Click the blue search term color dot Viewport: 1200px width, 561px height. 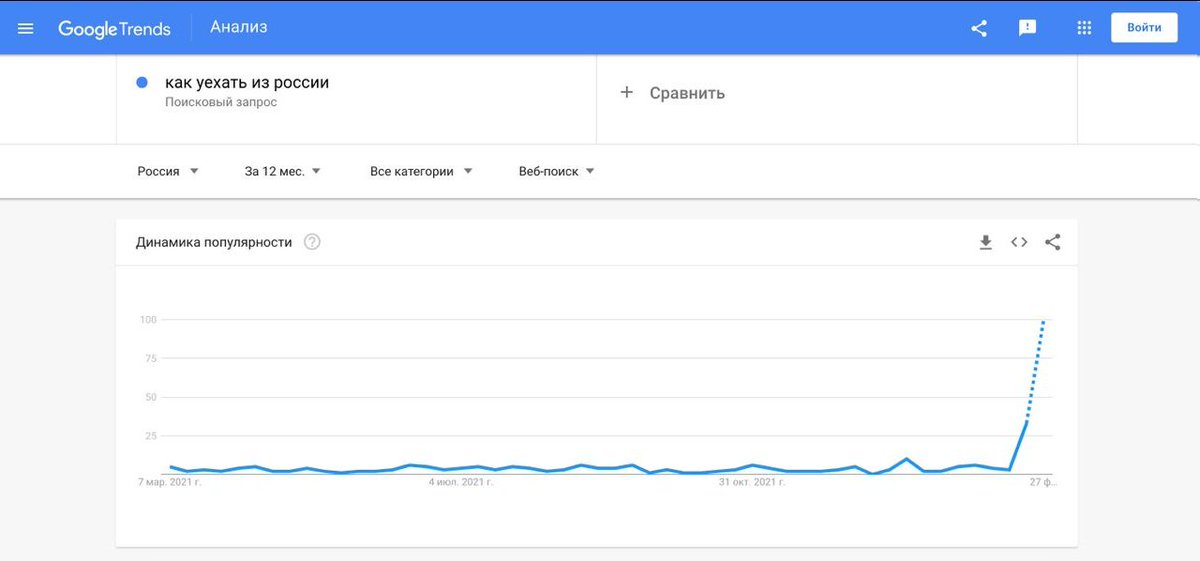click(x=142, y=83)
